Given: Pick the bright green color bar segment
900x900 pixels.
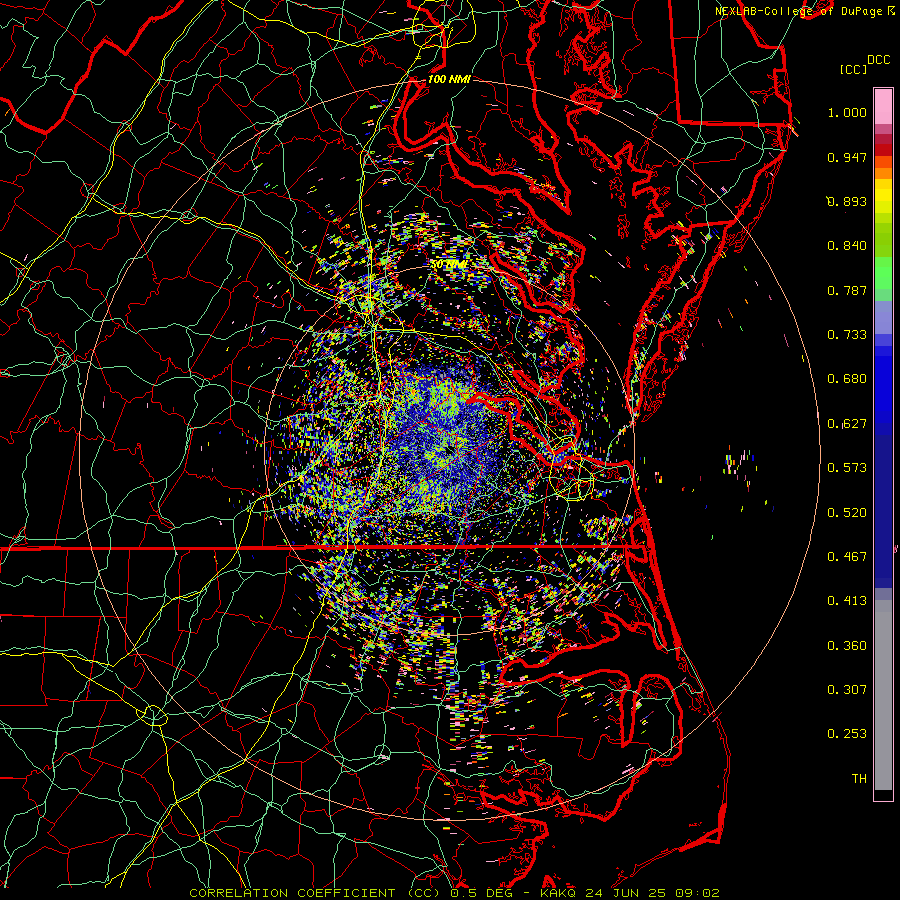Looking at the screenshot, I should (x=883, y=273).
